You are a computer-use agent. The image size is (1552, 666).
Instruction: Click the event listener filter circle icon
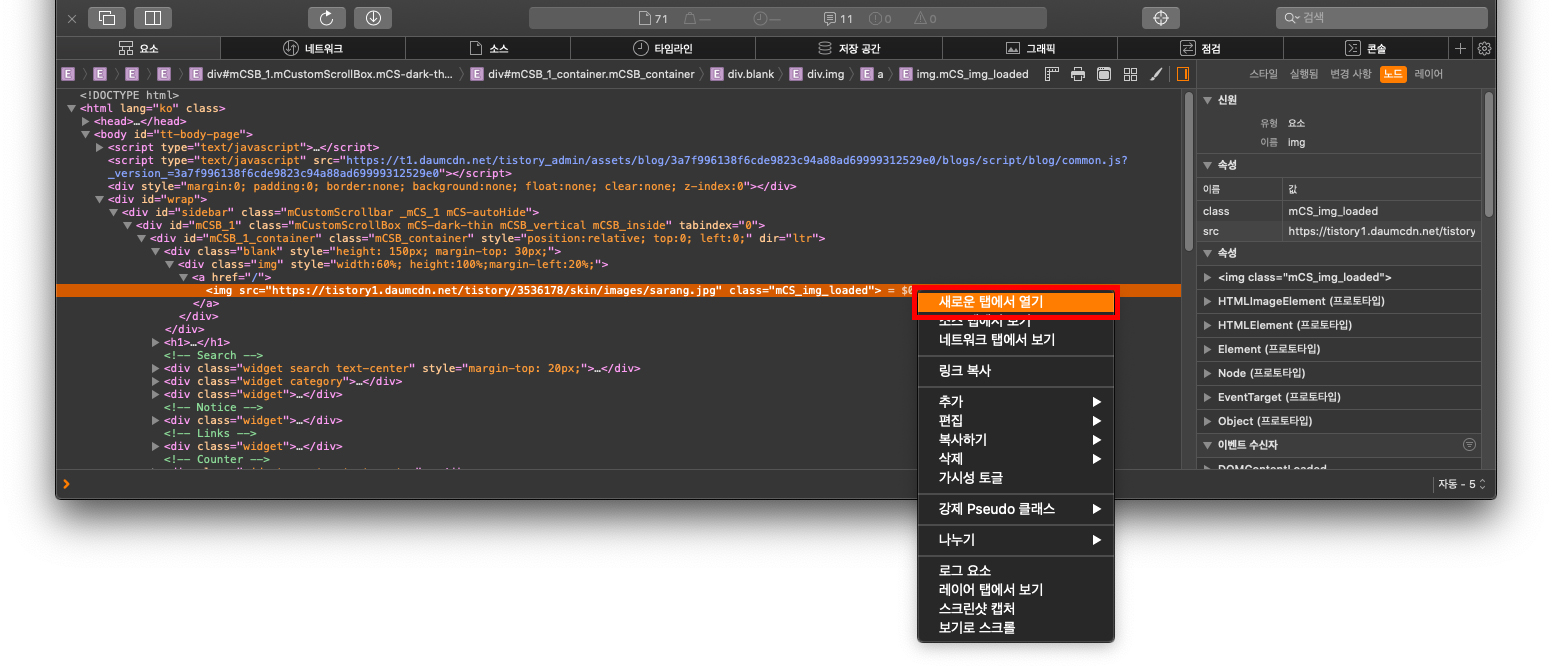[1469, 444]
